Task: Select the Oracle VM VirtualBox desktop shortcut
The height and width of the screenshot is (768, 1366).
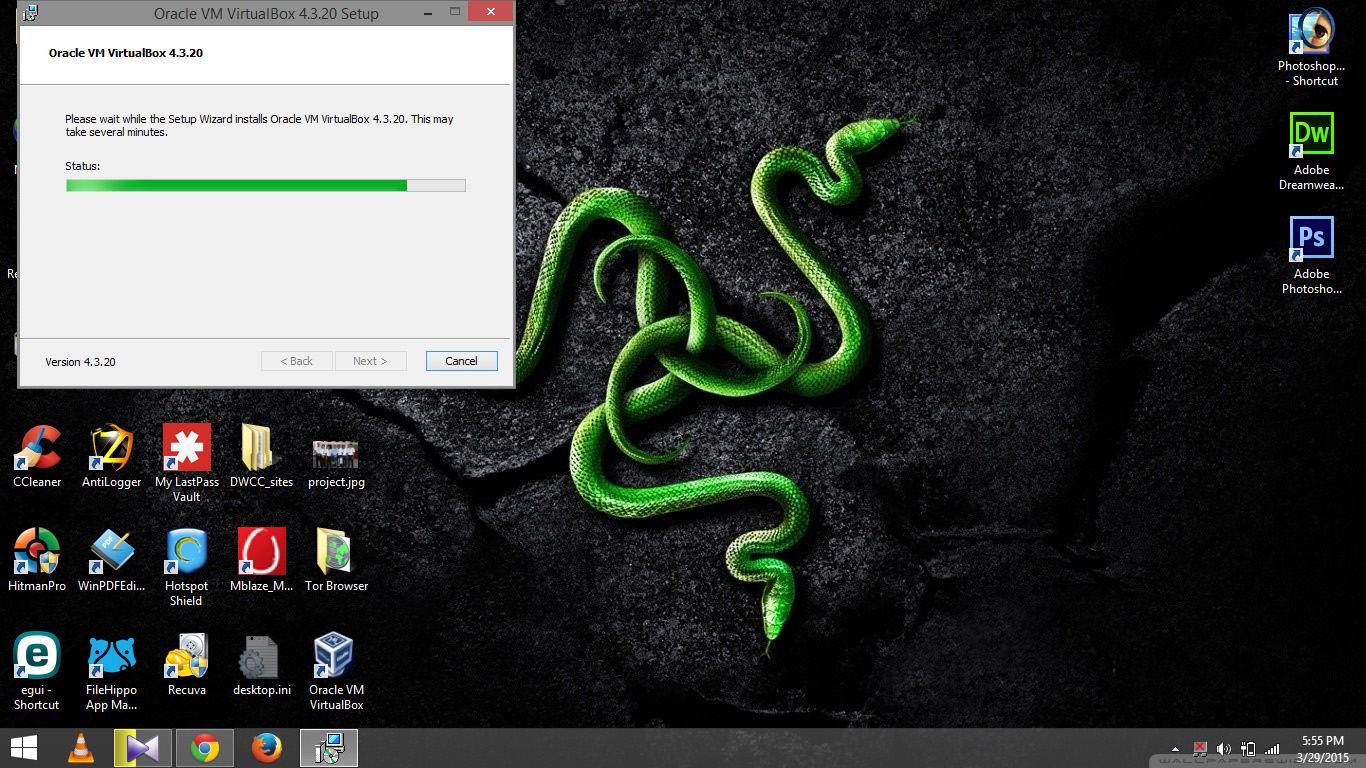Action: pos(336,671)
